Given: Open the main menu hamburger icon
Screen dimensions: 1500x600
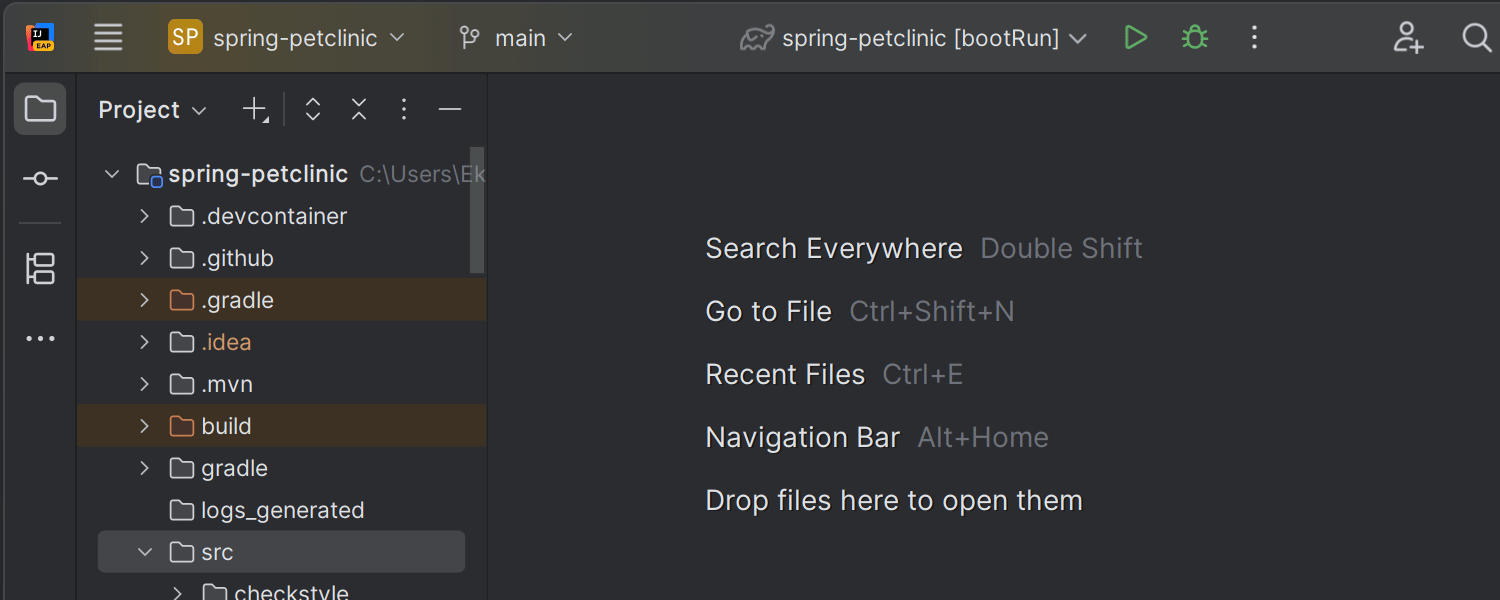Looking at the screenshot, I should coord(108,37).
